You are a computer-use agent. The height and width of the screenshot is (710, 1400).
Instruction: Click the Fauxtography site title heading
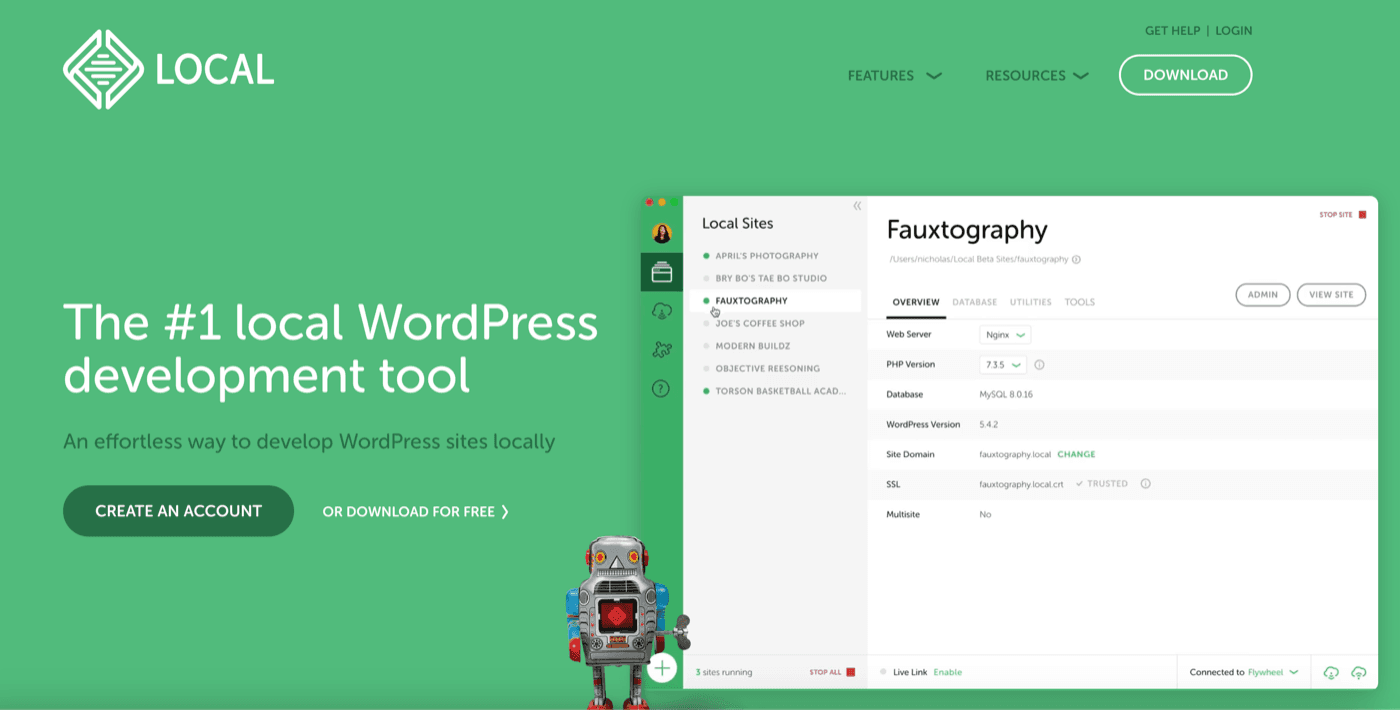click(x=967, y=230)
